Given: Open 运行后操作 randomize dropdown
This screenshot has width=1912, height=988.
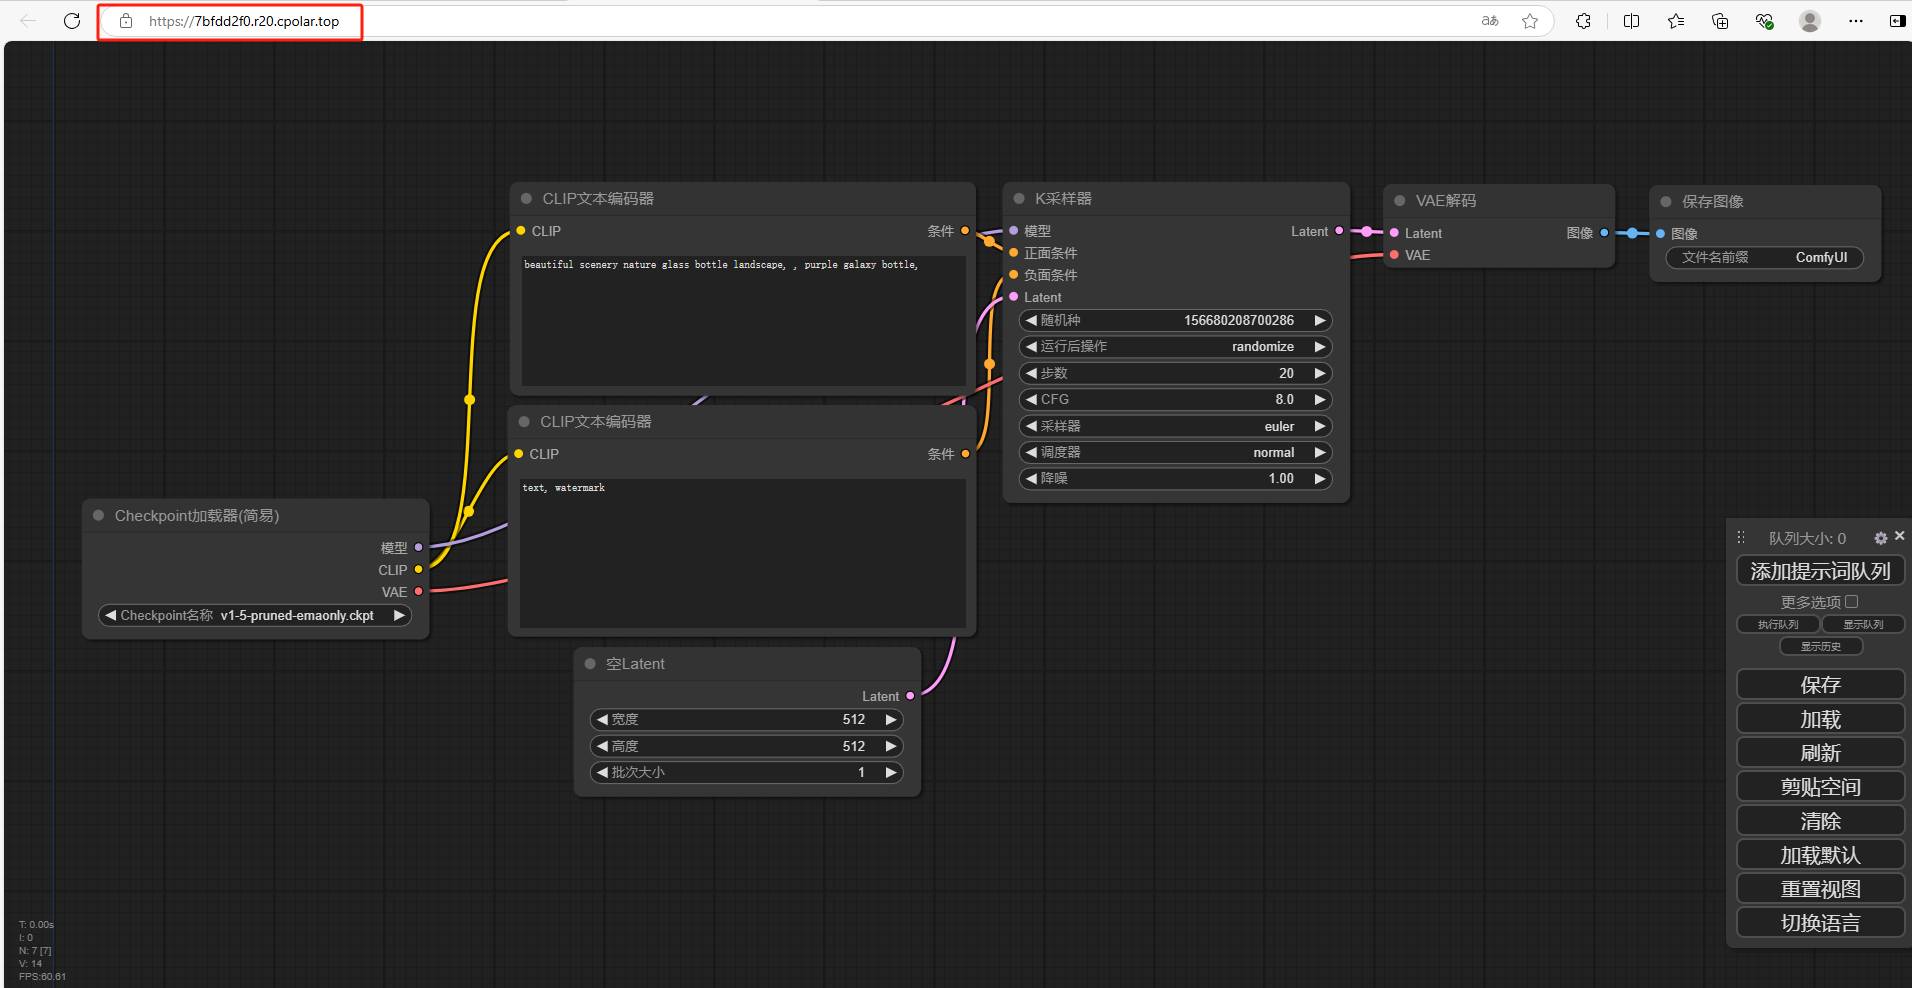Looking at the screenshot, I should pyautogui.click(x=1175, y=347).
